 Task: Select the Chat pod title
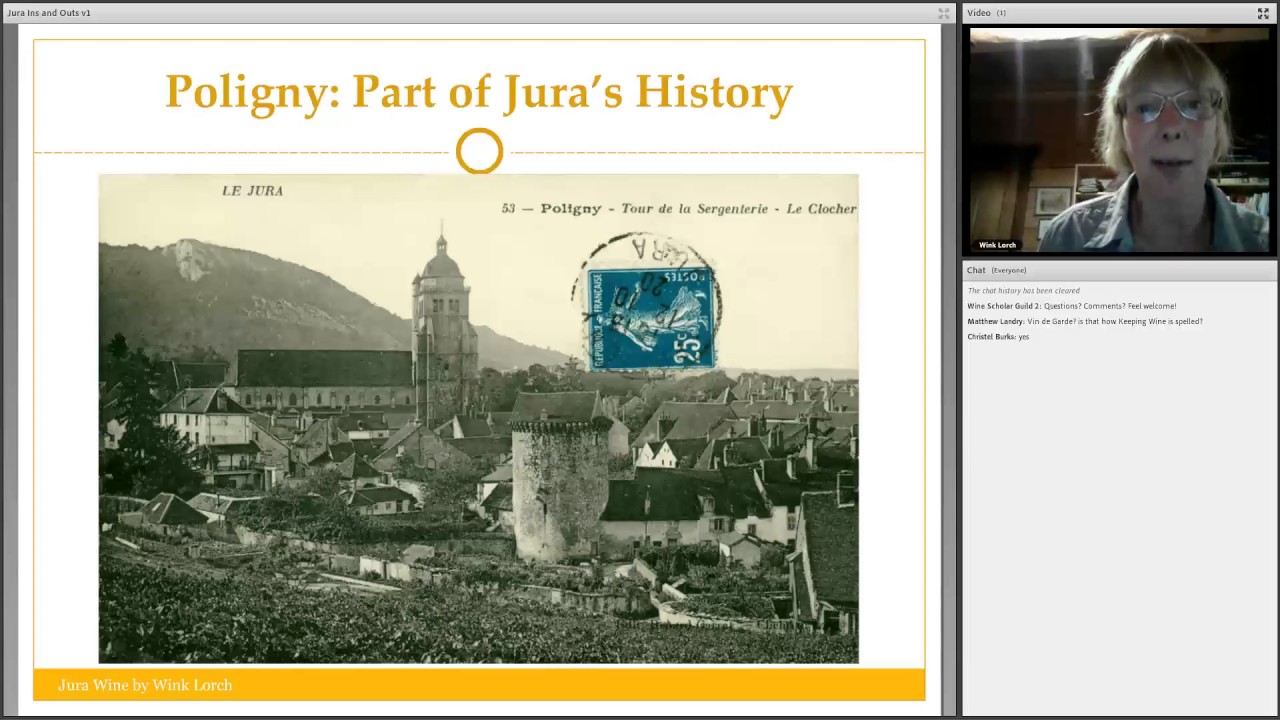(x=976, y=270)
